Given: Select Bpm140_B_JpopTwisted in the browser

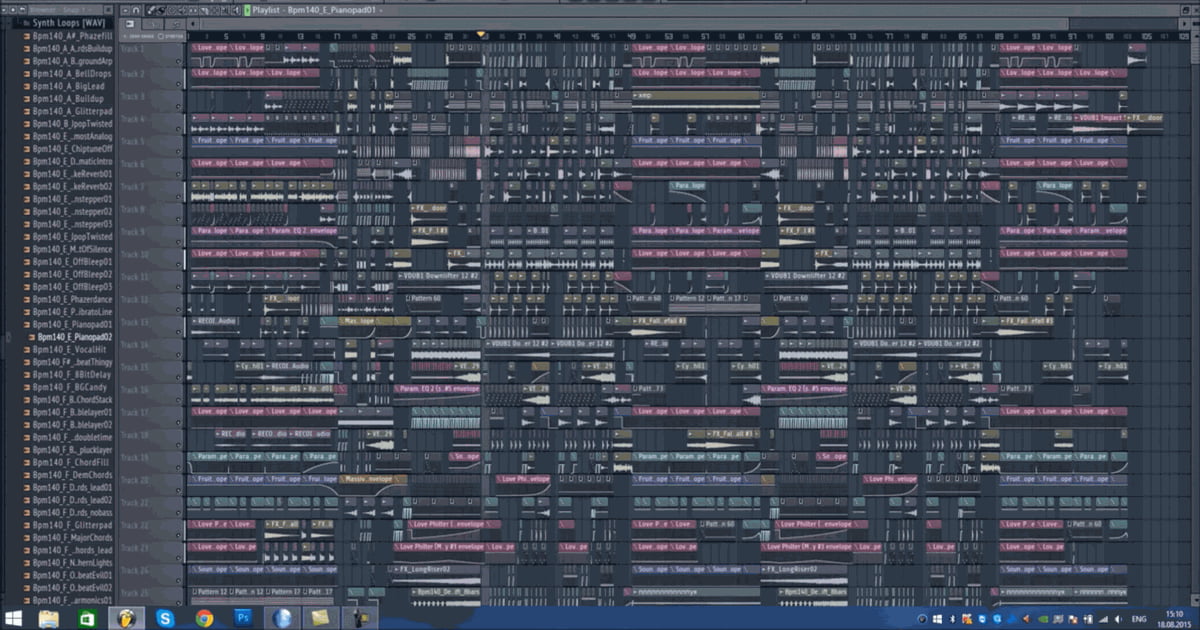Looking at the screenshot, I should pyautogui.click(x=70, y=123).
